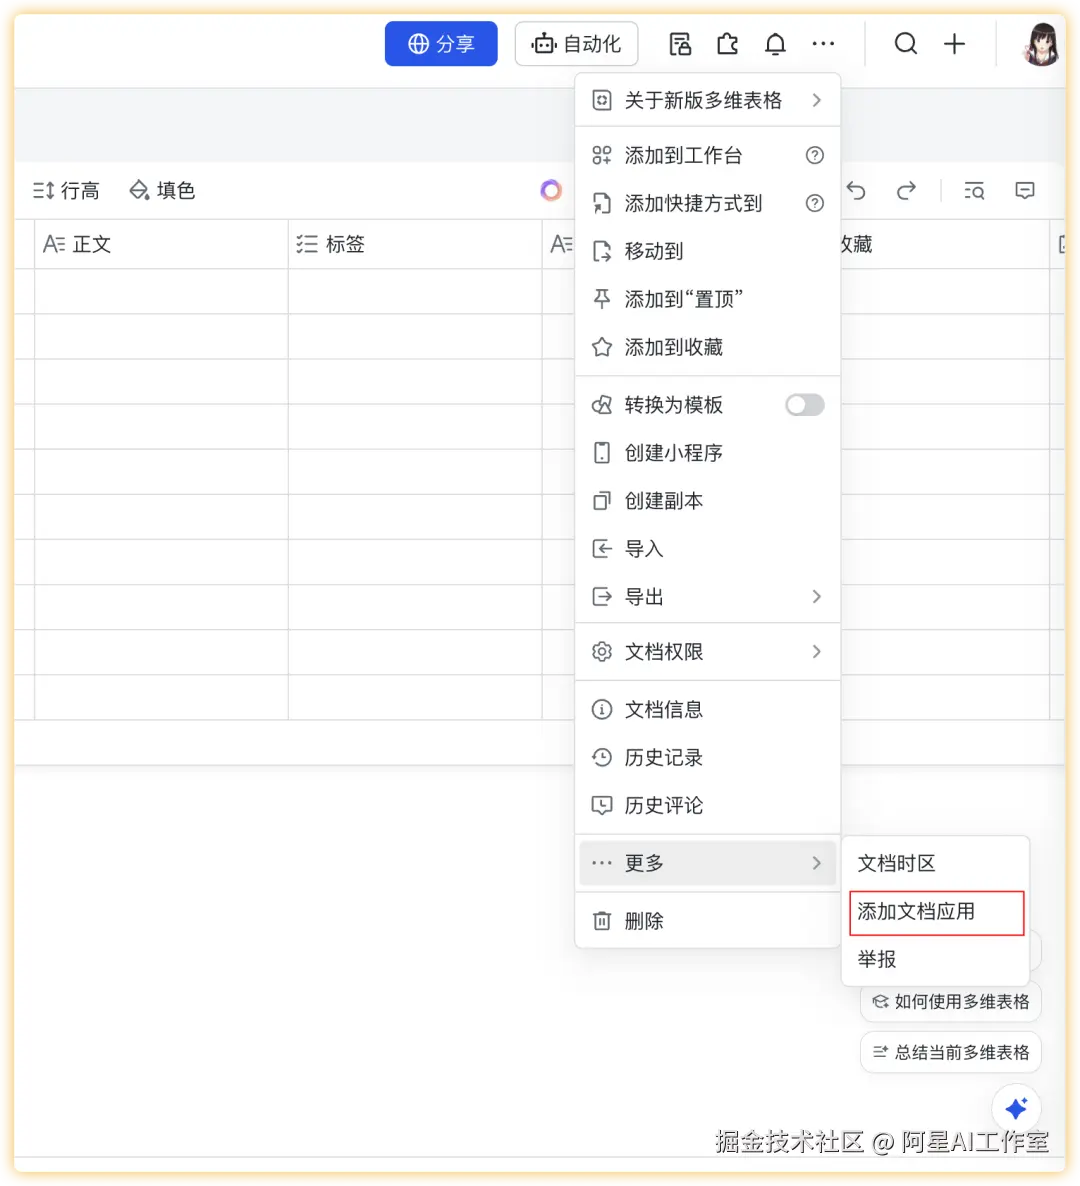Screen dimensions: 1080x1186
Task: Open the plugin puzzle-piece icon
Action: pos(728,44)
